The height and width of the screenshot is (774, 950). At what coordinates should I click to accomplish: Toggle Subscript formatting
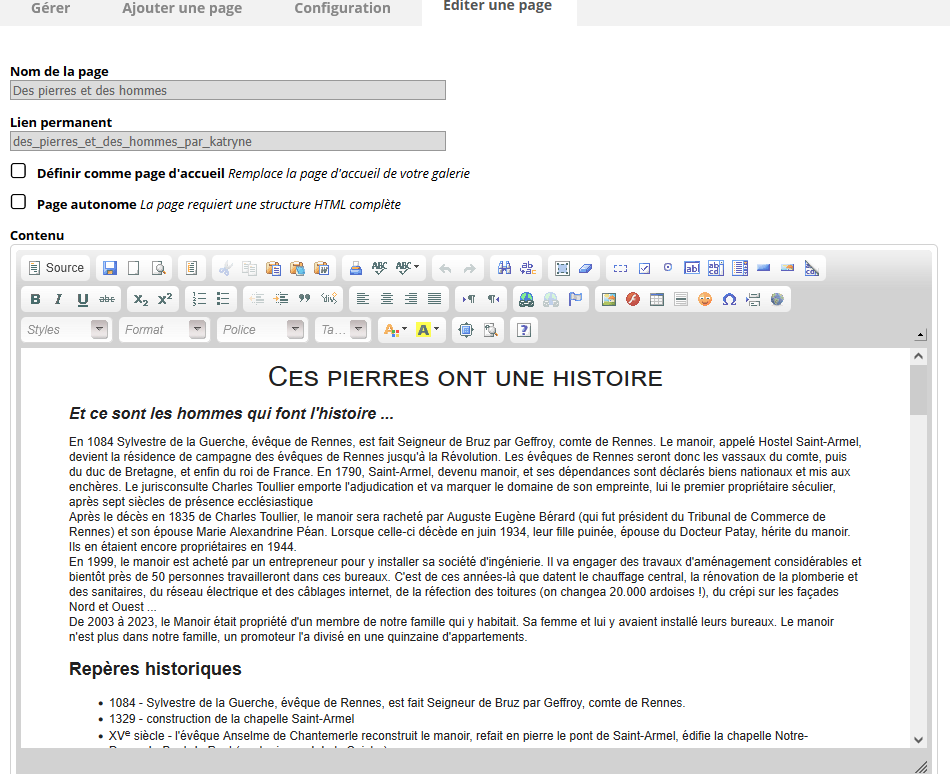point(141,299)
